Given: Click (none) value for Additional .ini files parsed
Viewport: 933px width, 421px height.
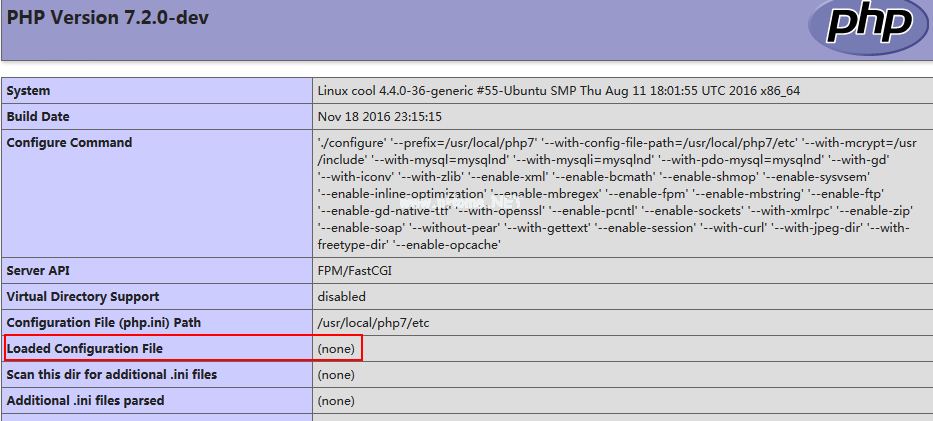Looking at the screenshot, I should [x=336, y=401].
